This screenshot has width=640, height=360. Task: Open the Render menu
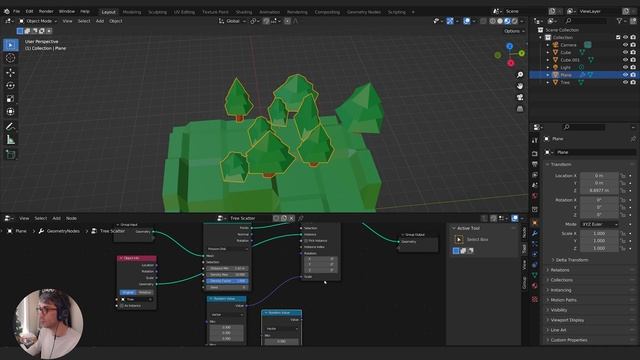pos(46,11)
